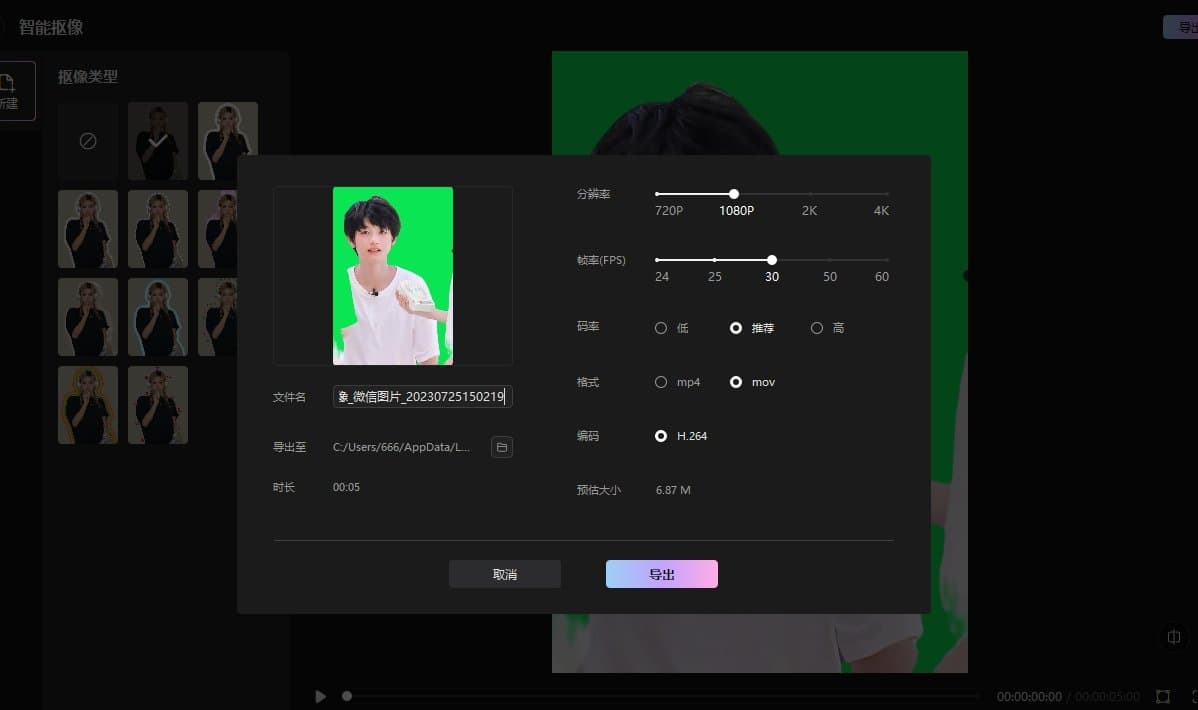The height and width of the screenshot is (710, 1198).
Task: Click the playhead dot on the timeline
Action: click(347, 697)
